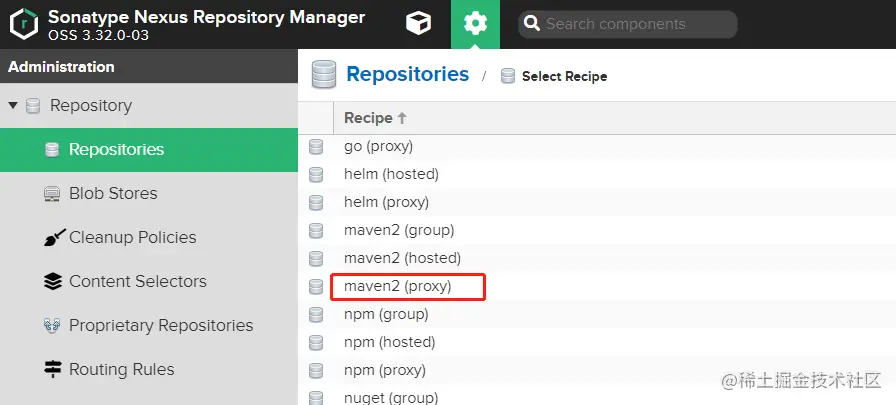Click the Sonatype Nexus Repository Manager title
This screenshot has width=896, height=405.
206,17
